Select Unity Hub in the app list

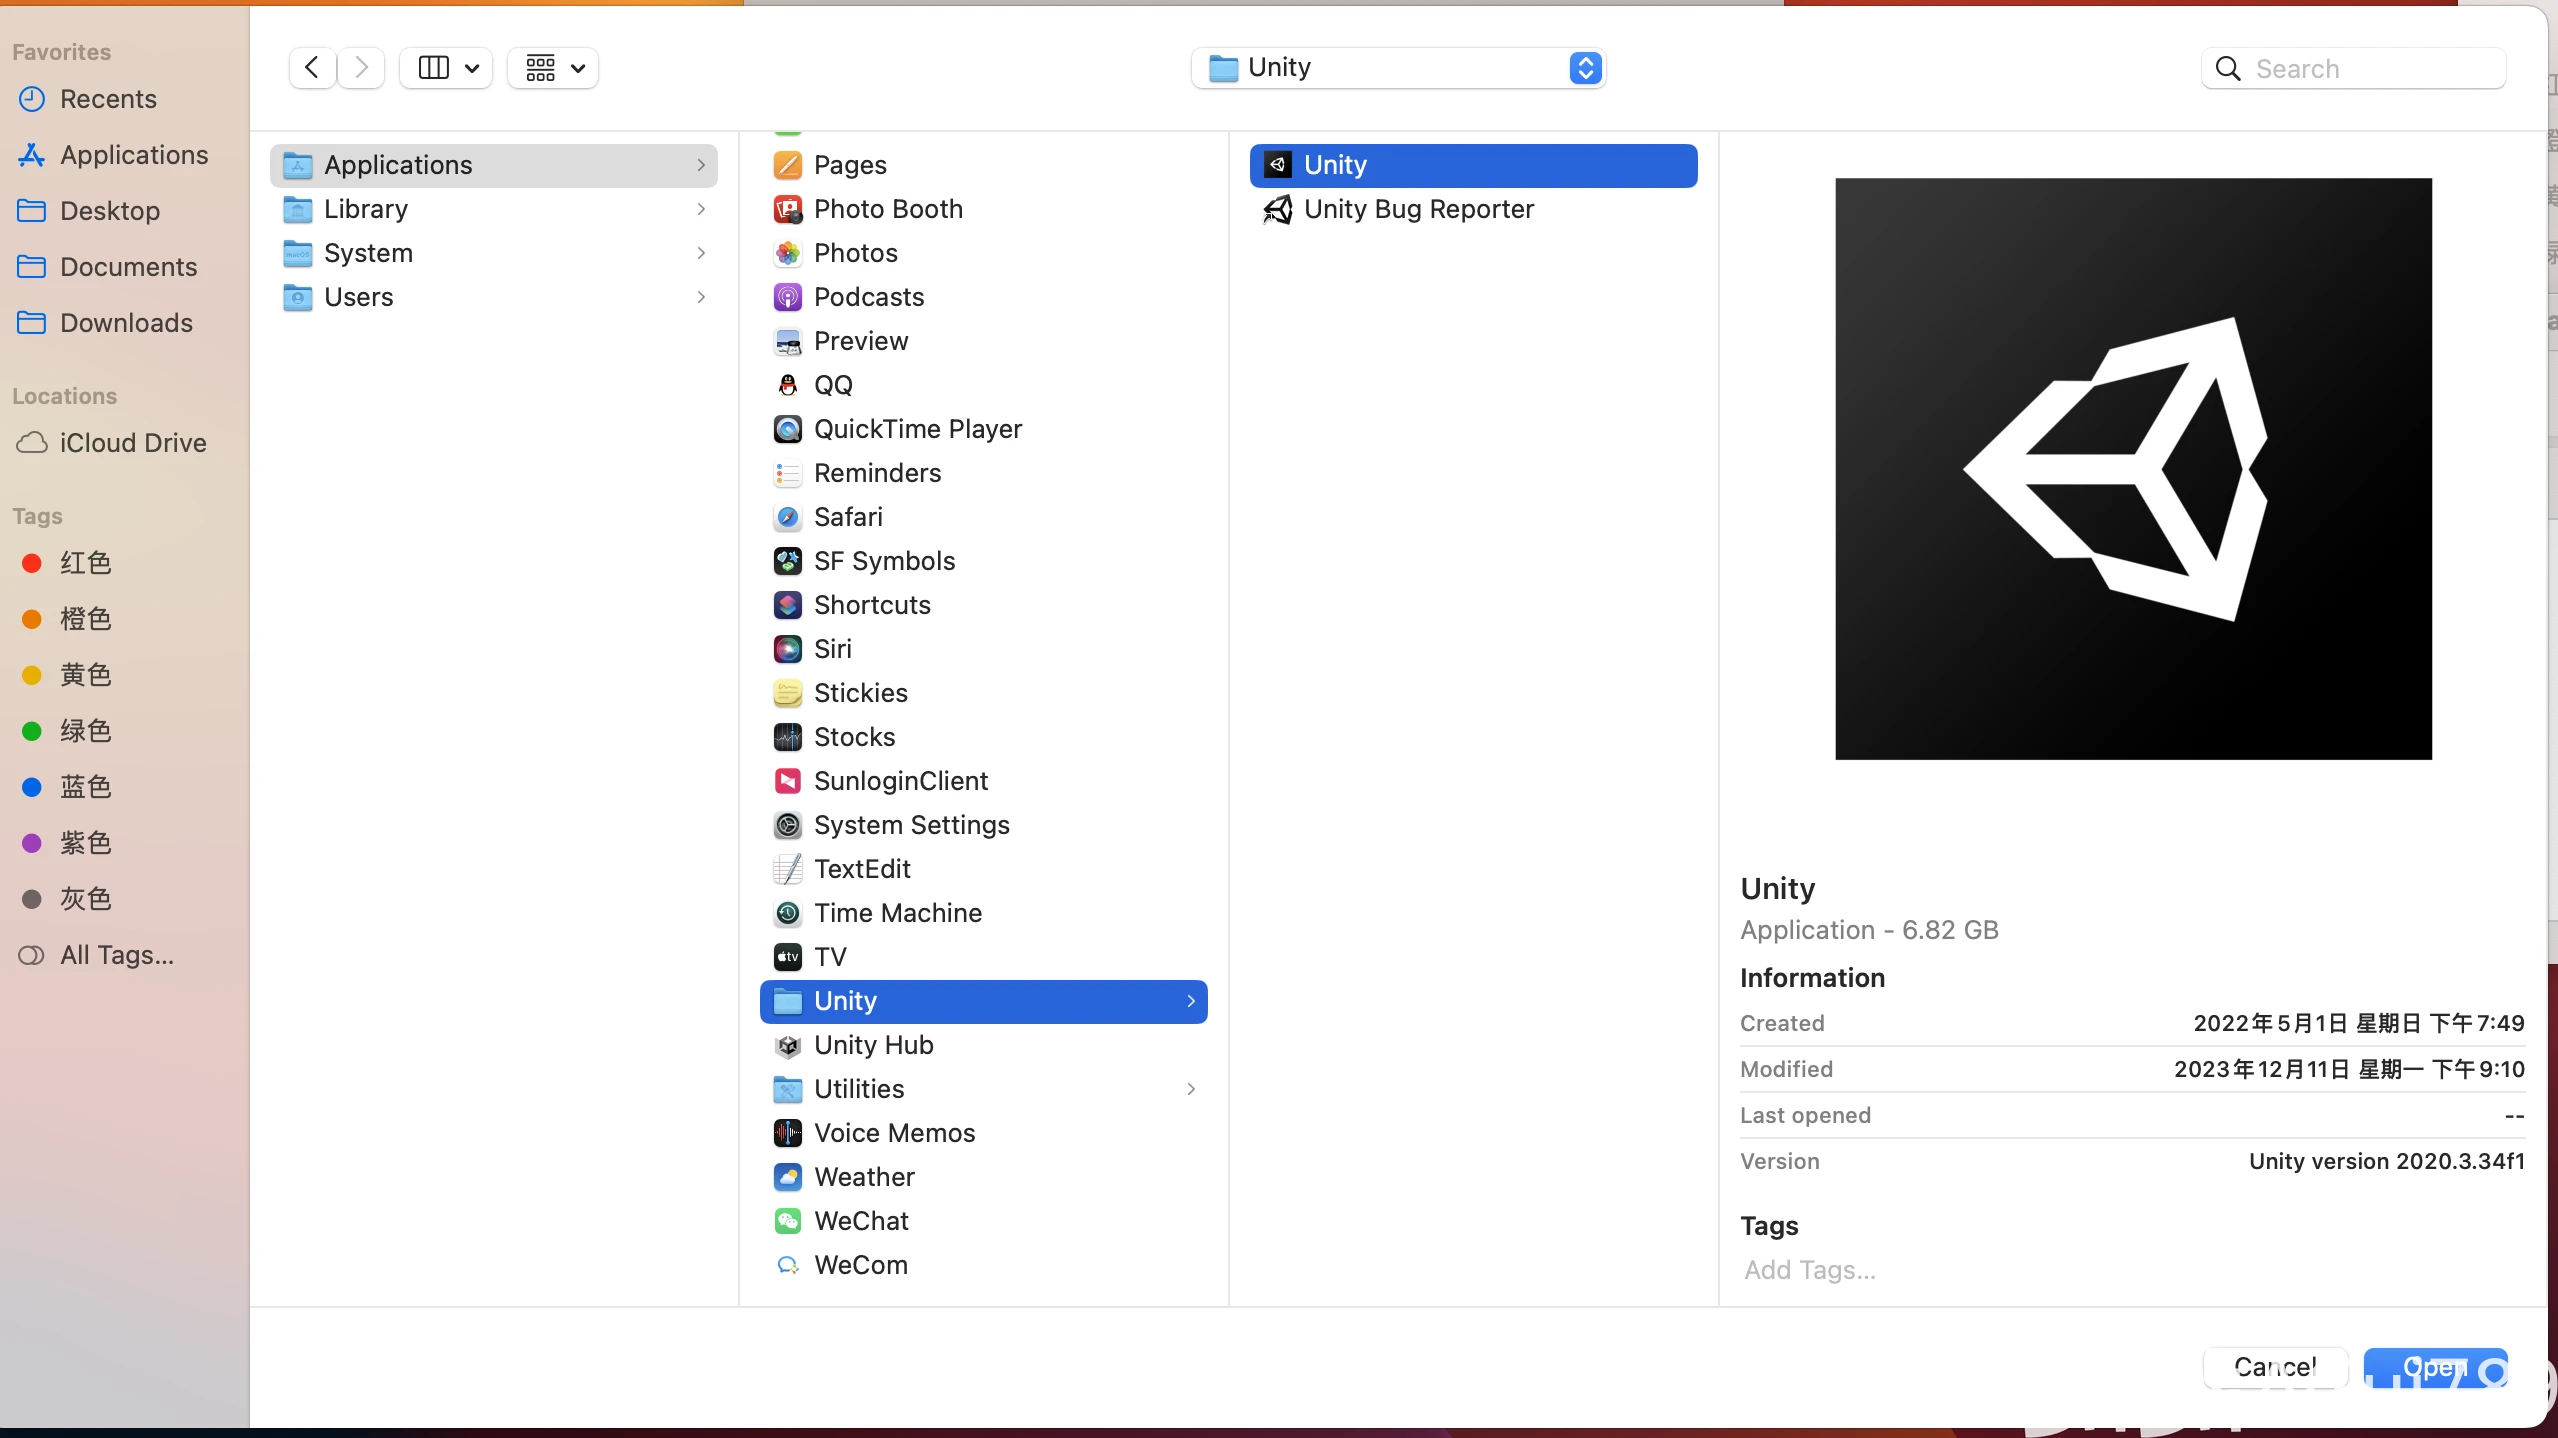(x=873, y=1045)
